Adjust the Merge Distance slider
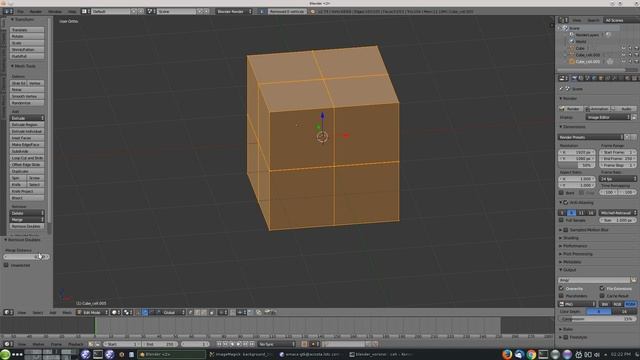This screenshot has height=360, width=640. click(x=27, y=257)
